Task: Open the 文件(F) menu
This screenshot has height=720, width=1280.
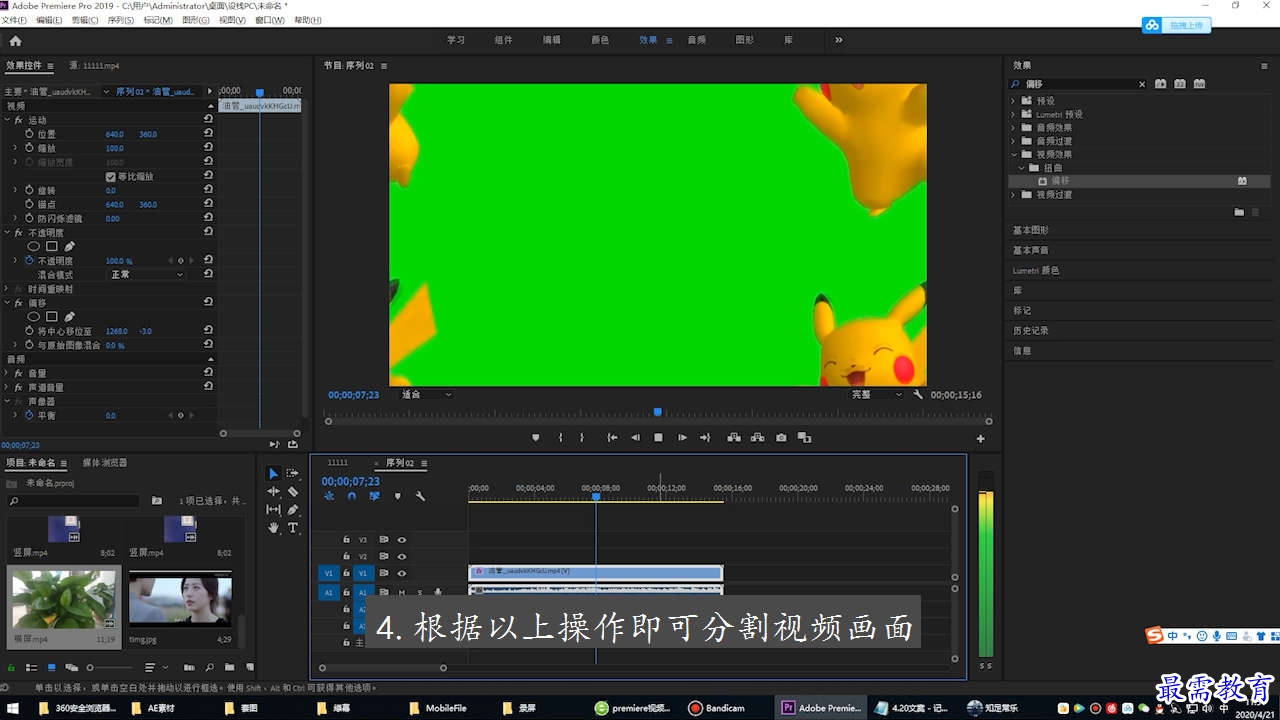Action: pyautogui.click(x=15, y=20)
